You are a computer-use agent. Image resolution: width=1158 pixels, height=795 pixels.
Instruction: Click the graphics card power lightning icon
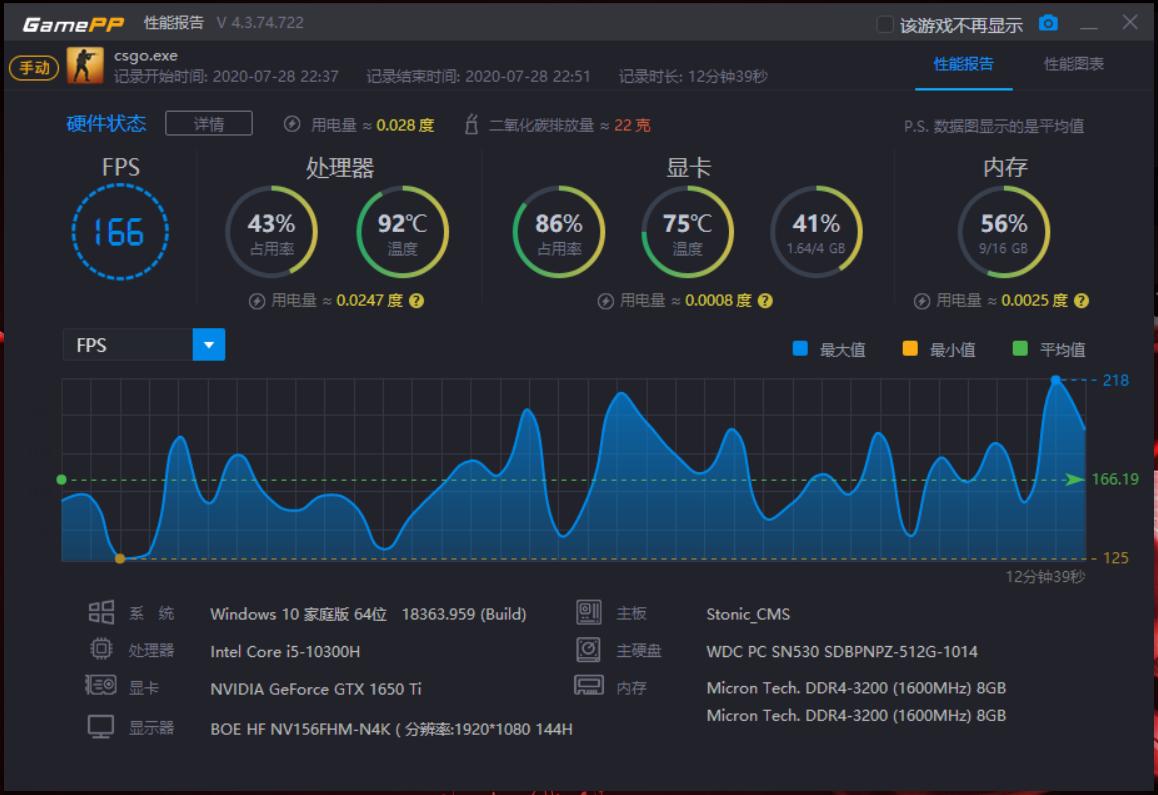[606, 301]
